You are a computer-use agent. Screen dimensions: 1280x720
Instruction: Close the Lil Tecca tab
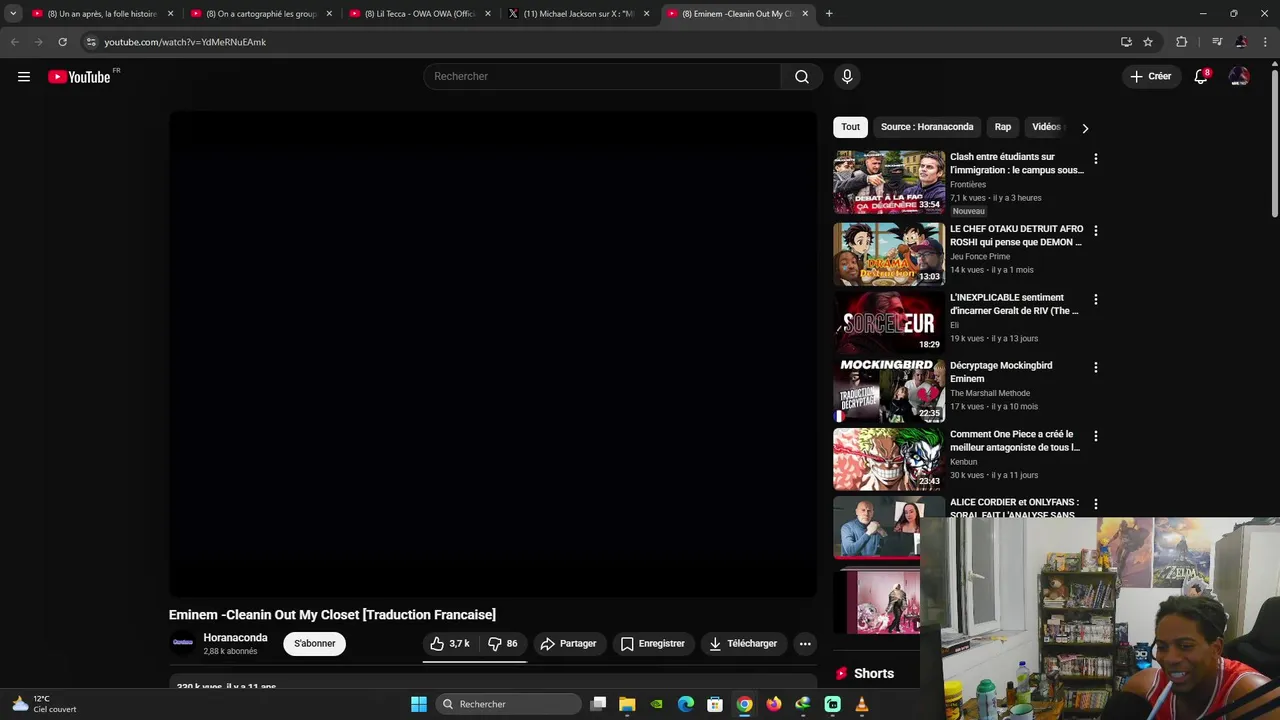click(x=488, y=14)
